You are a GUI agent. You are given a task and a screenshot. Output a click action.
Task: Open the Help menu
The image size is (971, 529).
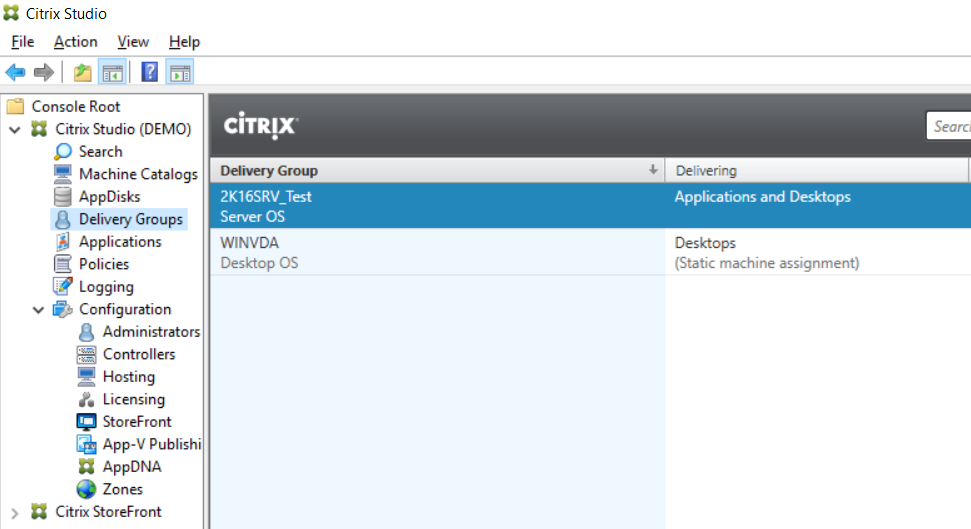[x=184, y=42]
